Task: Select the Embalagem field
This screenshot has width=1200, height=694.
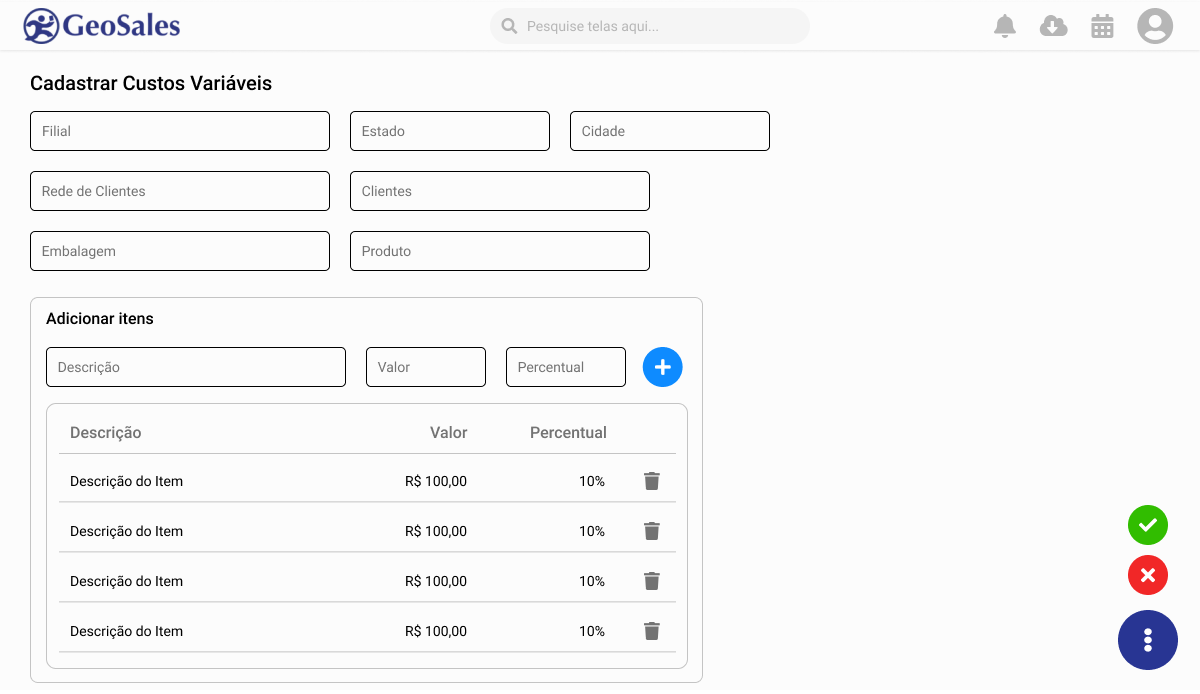Action: pyautogui.click(x=180, y=251)
